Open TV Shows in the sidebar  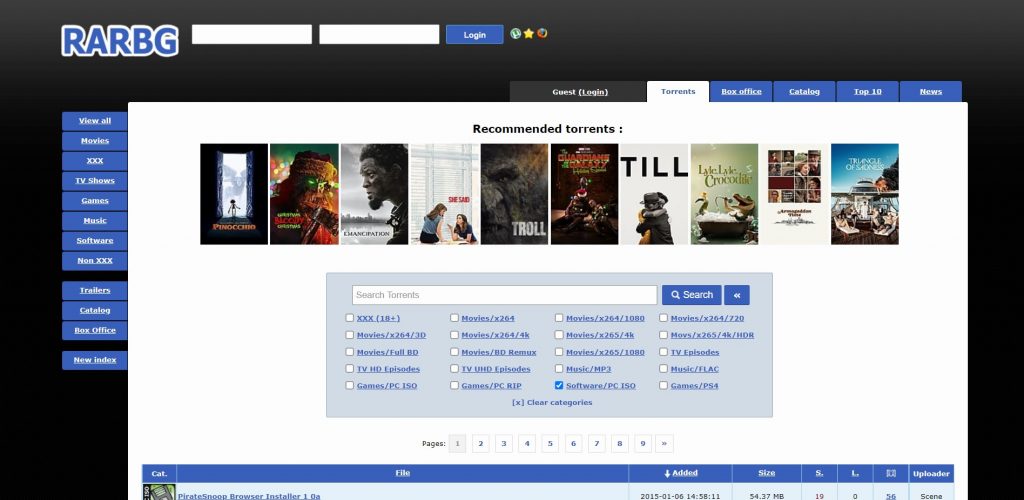tap(95, 181)
